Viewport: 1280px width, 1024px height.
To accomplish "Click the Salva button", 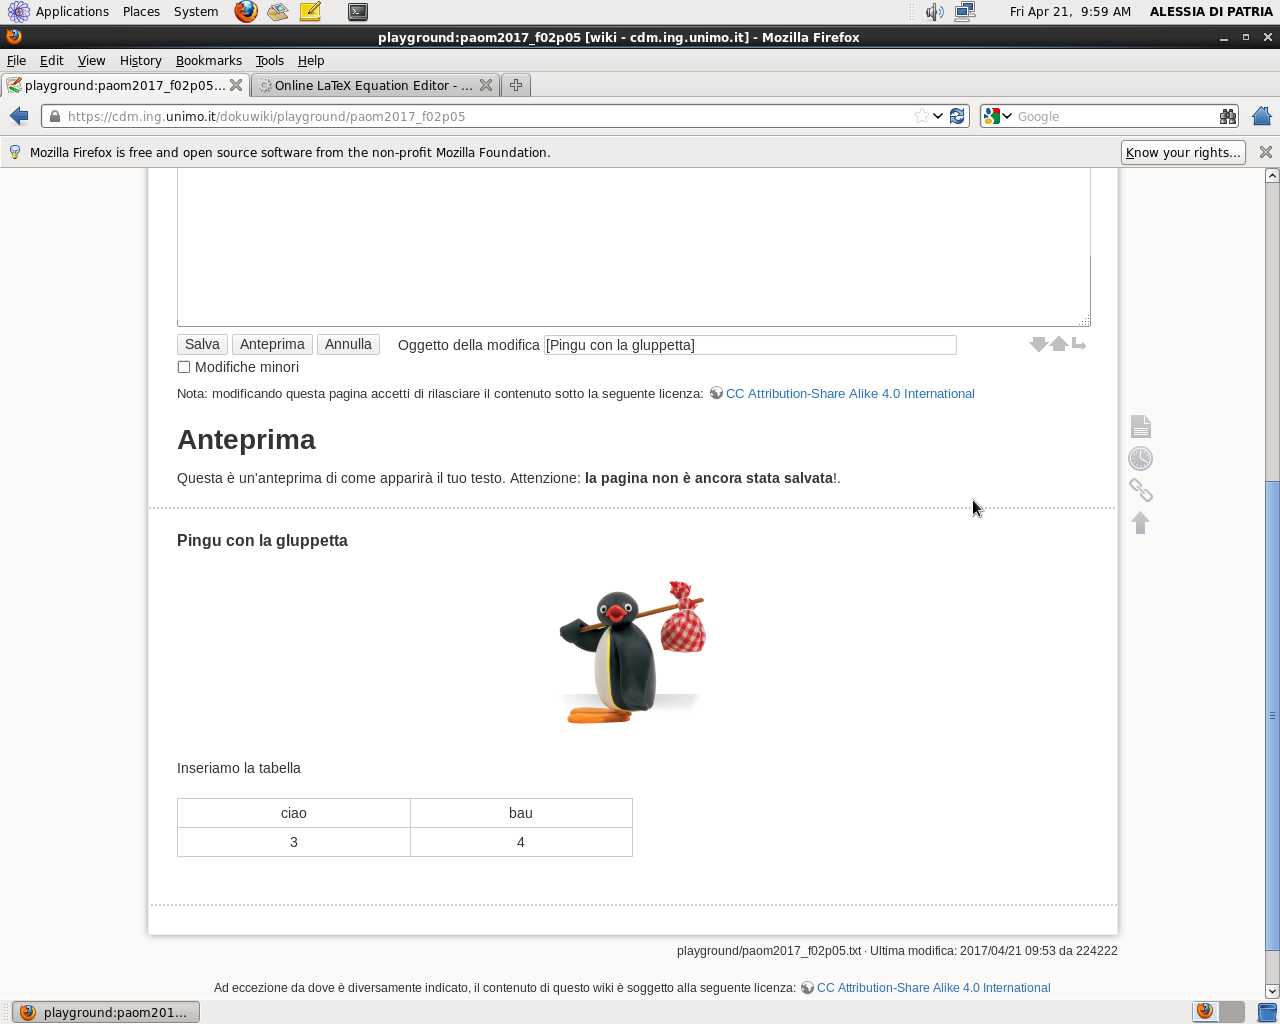I will click(202, 344).
